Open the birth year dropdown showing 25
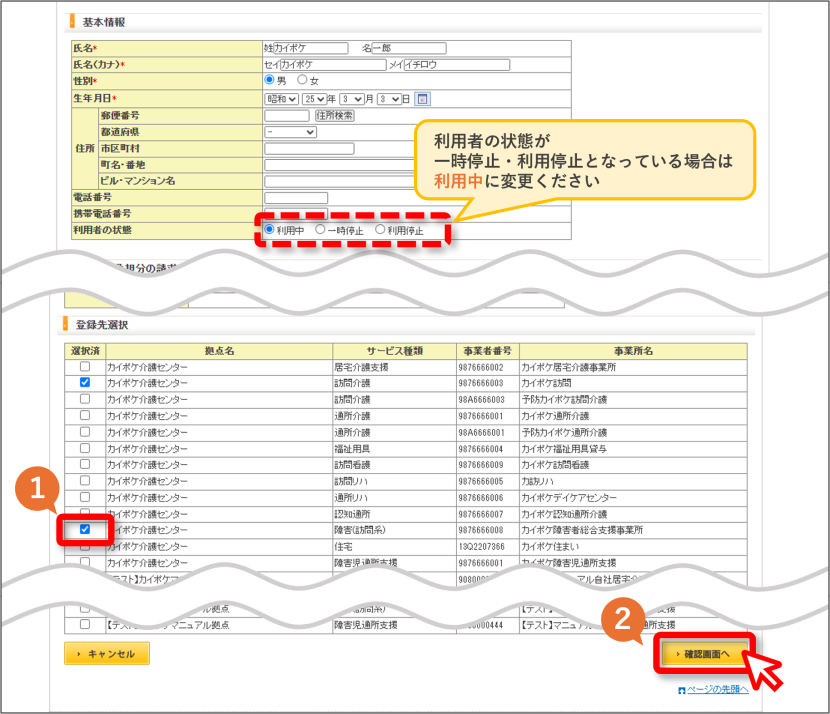830x714 pixels. [314, 99]
